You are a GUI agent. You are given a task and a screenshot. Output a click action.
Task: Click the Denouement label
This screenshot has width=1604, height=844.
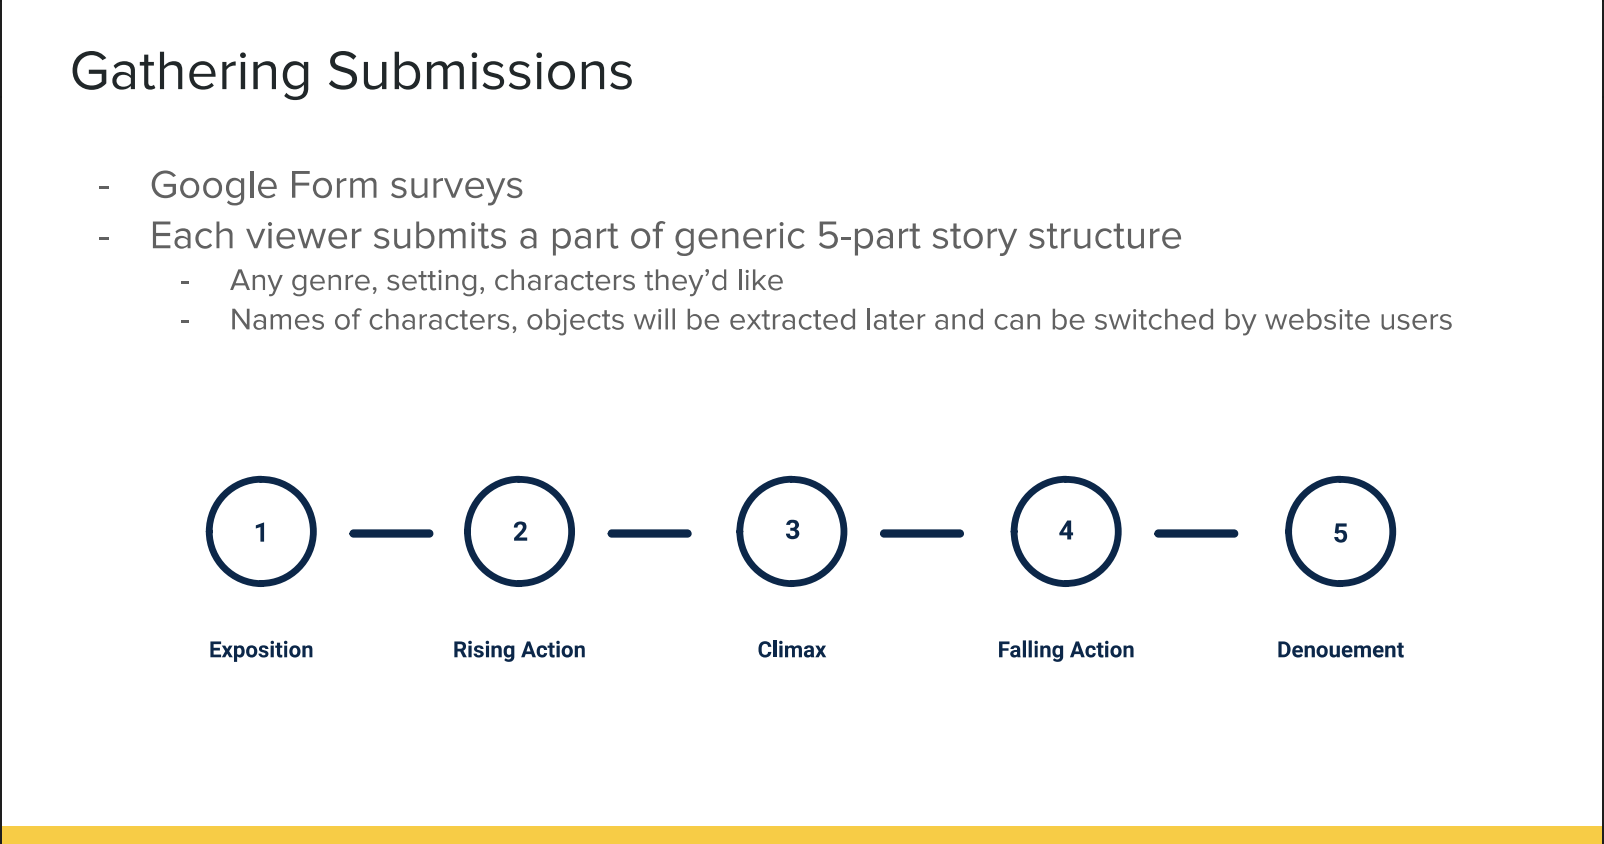pyautogui.click(x=1340, y=650)
